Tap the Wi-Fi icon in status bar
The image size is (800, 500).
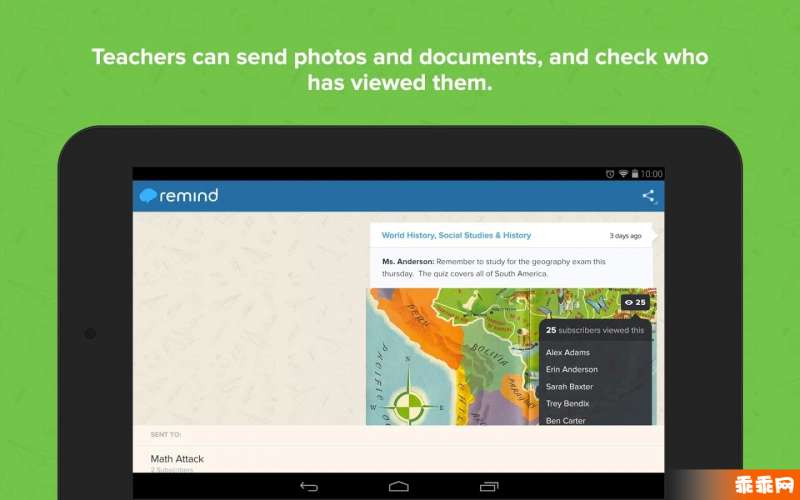(623, 174)
